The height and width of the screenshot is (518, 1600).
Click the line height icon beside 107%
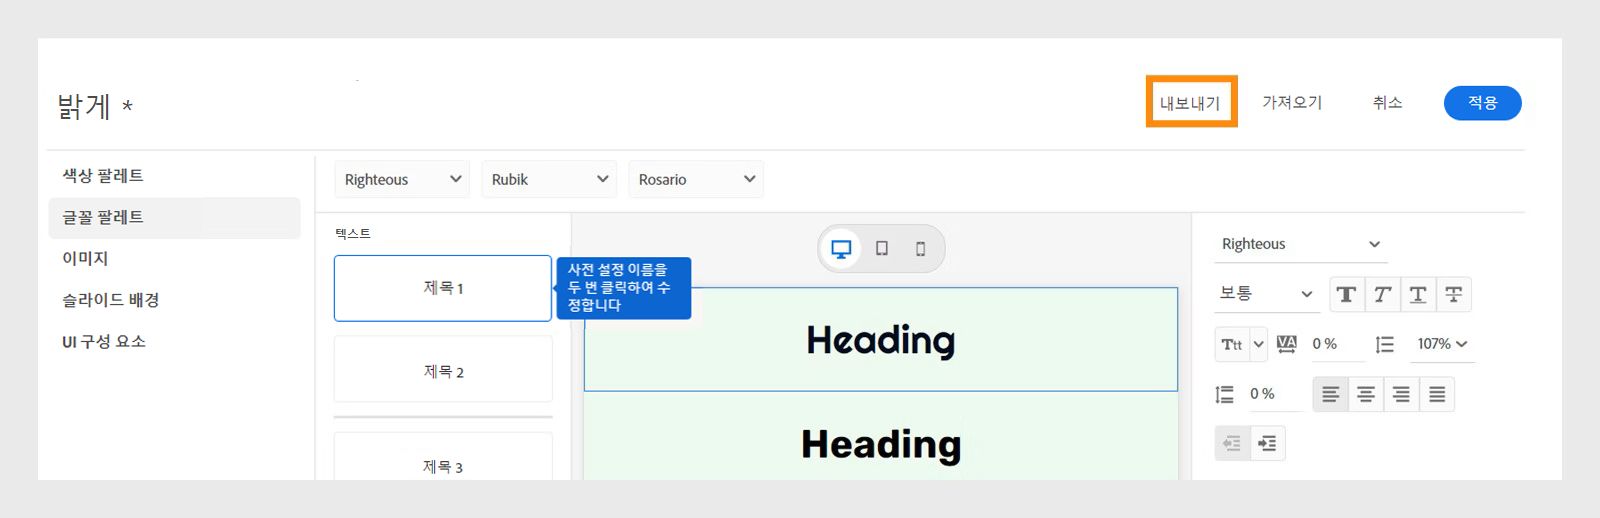(1385, 344)
